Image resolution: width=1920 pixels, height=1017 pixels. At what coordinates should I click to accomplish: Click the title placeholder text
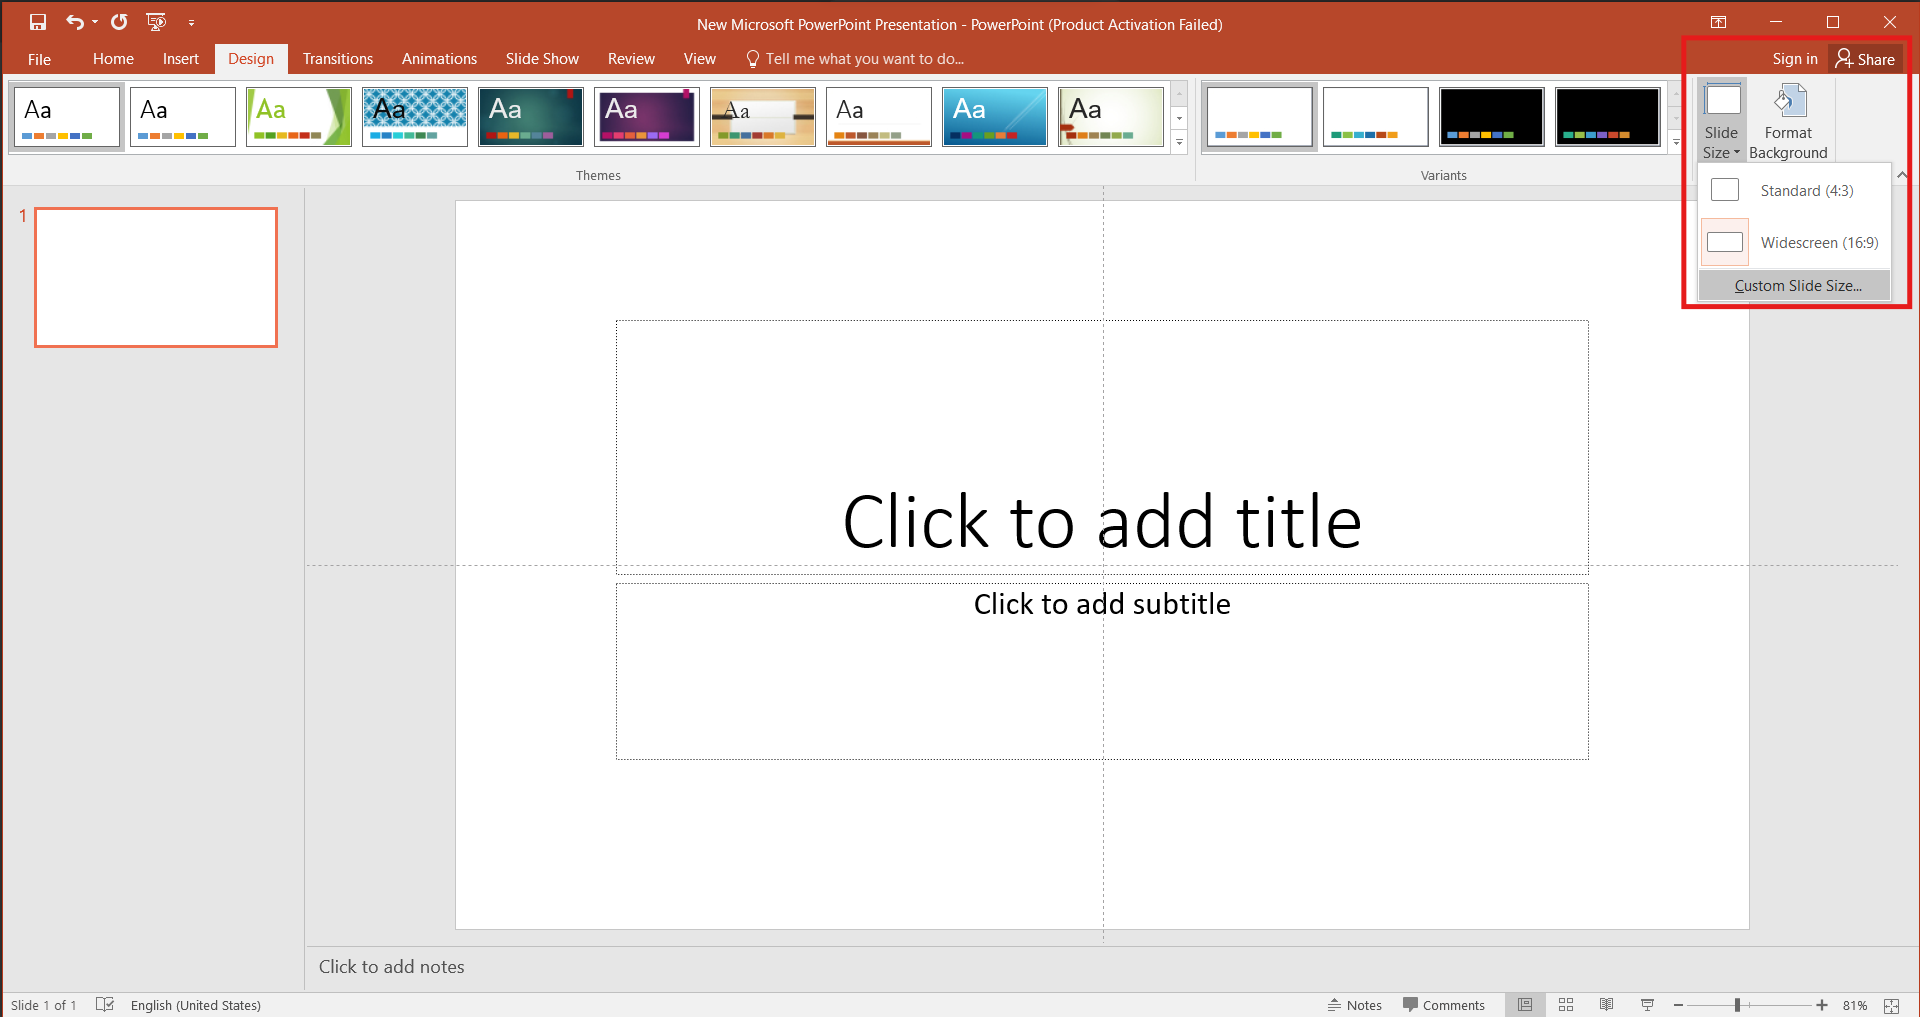tap(1102, 521)
